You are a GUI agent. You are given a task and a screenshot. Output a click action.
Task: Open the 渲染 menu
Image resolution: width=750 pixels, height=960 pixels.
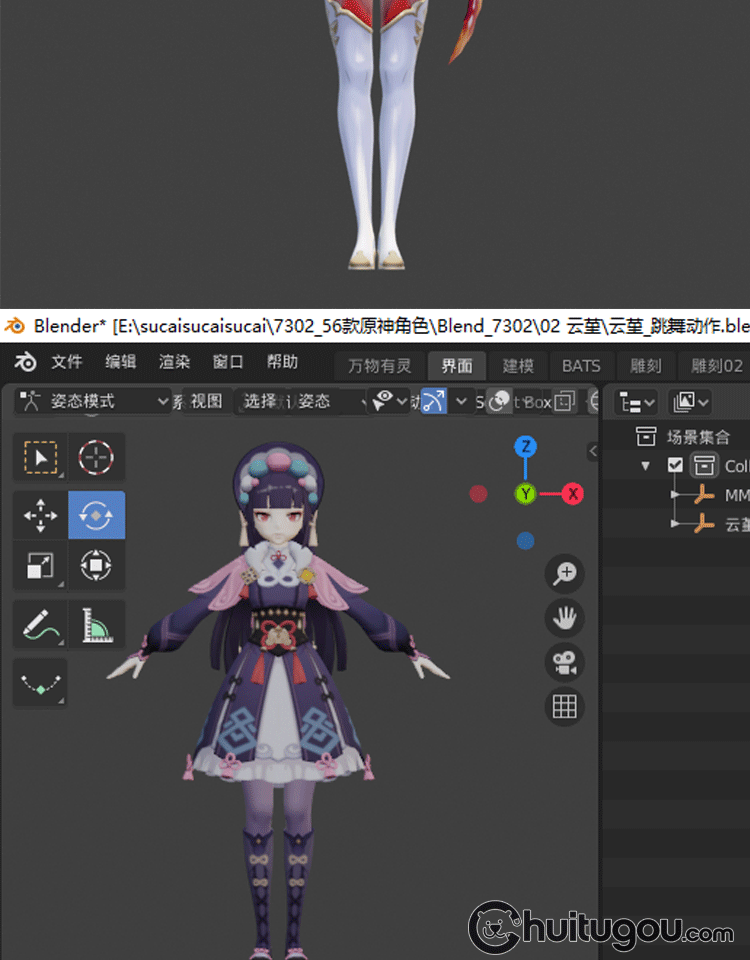click(174, 362)
